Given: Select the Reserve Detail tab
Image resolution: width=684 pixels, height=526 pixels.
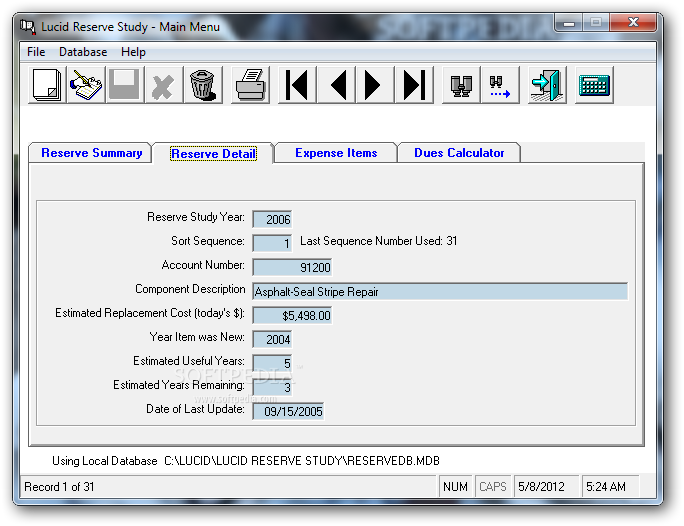Looking at the screenshot, I should click(x=213, y=154).
